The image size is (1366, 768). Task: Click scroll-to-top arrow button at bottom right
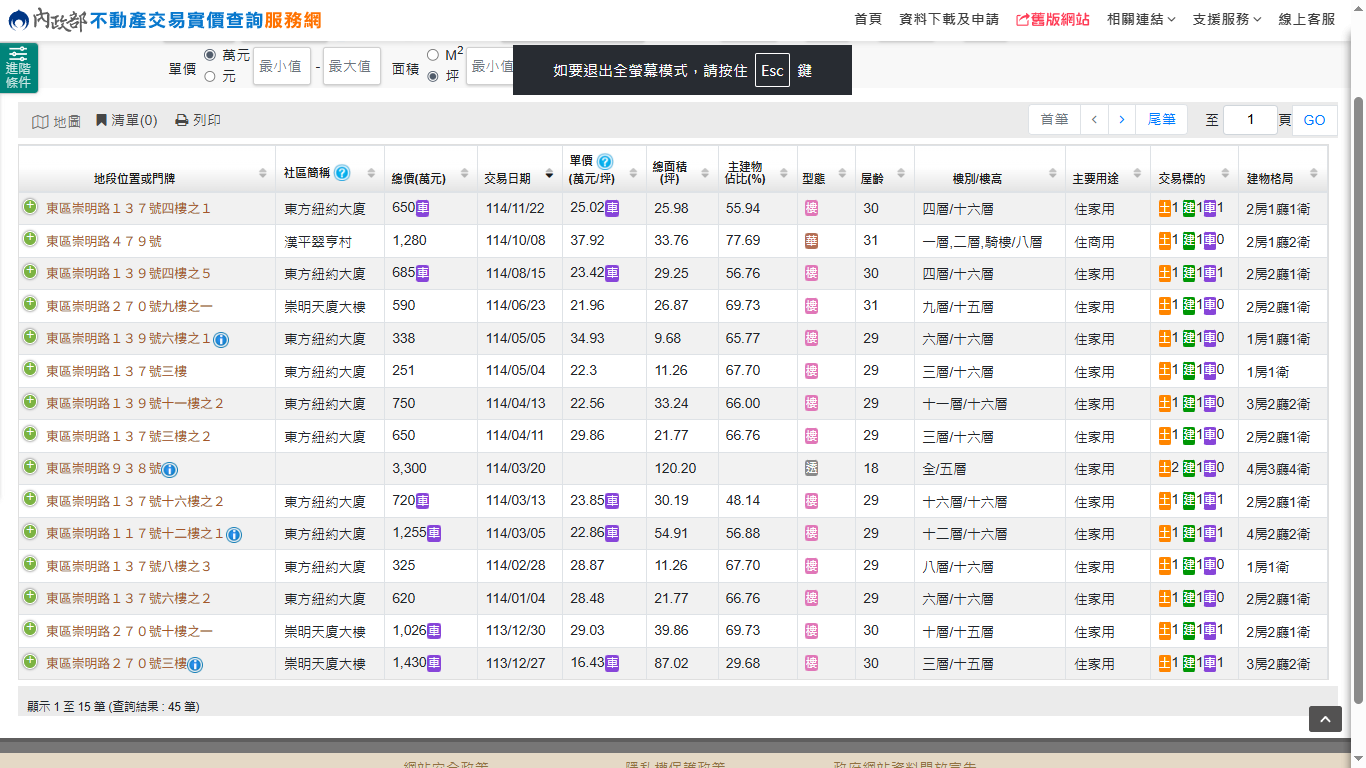pos(1325,719)
